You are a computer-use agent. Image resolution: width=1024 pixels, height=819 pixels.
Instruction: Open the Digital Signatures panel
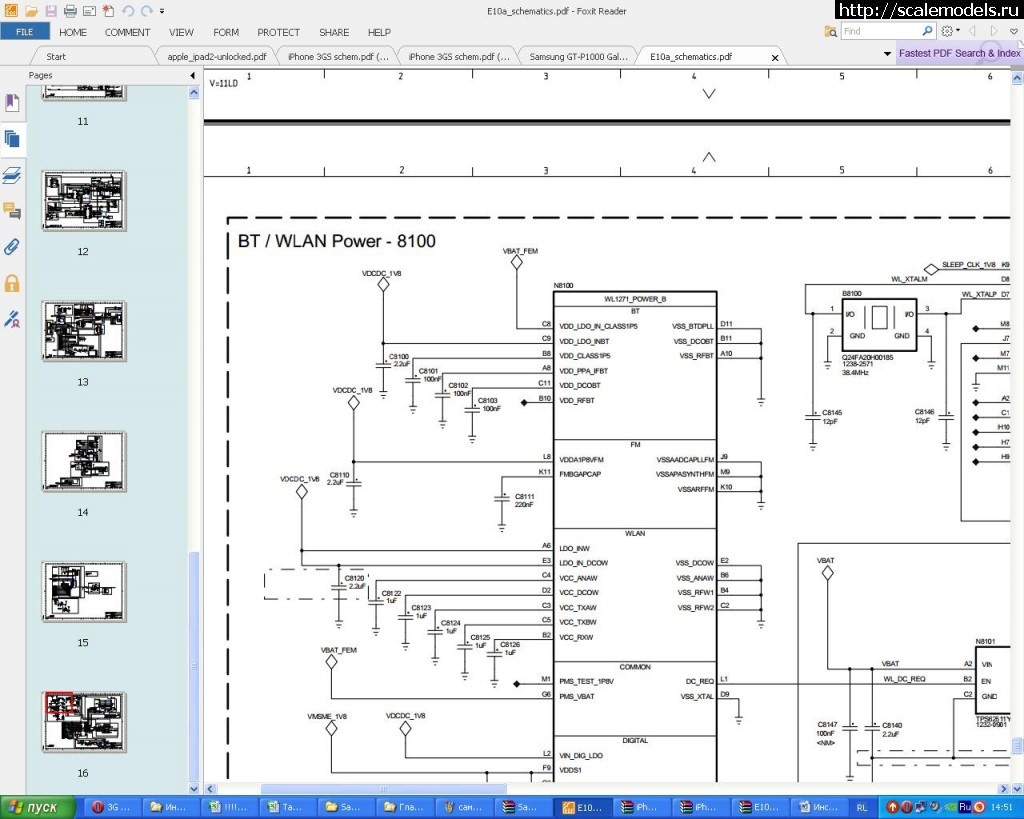[x=12, y=320]
